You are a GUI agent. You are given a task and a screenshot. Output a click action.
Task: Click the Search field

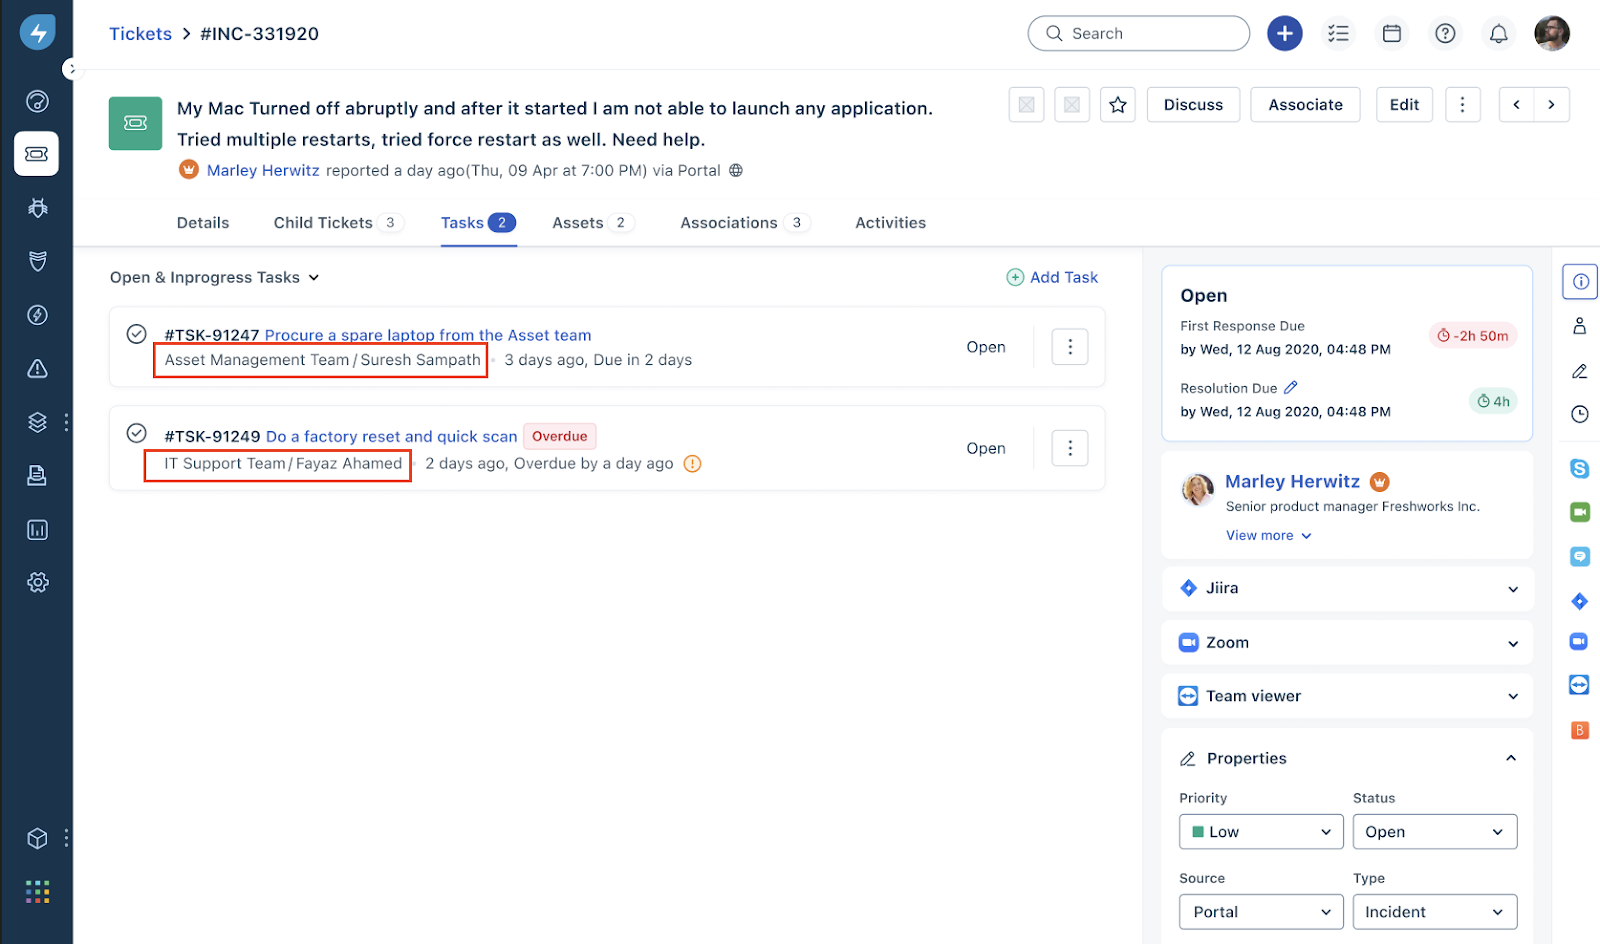[1139, 33]
